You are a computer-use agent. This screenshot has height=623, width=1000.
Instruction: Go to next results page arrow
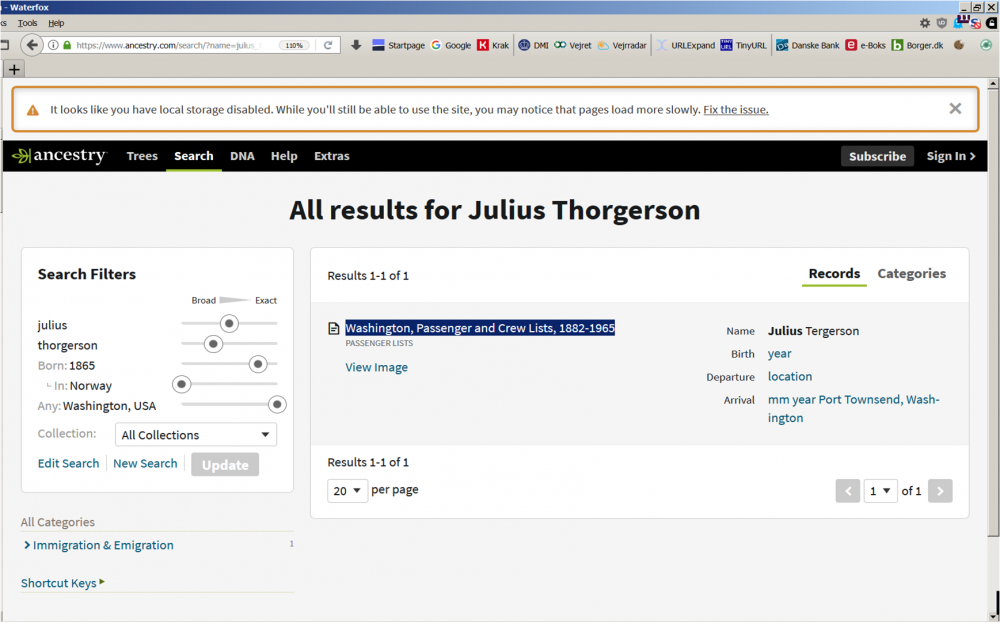coord(939,491)
